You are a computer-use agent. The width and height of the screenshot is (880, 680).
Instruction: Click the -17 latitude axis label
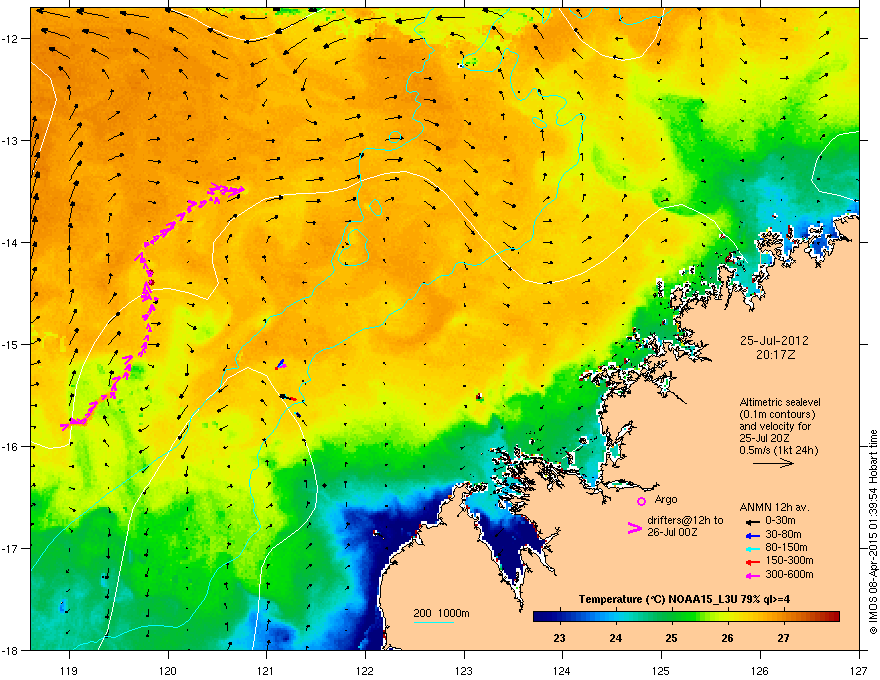[11, 548]
